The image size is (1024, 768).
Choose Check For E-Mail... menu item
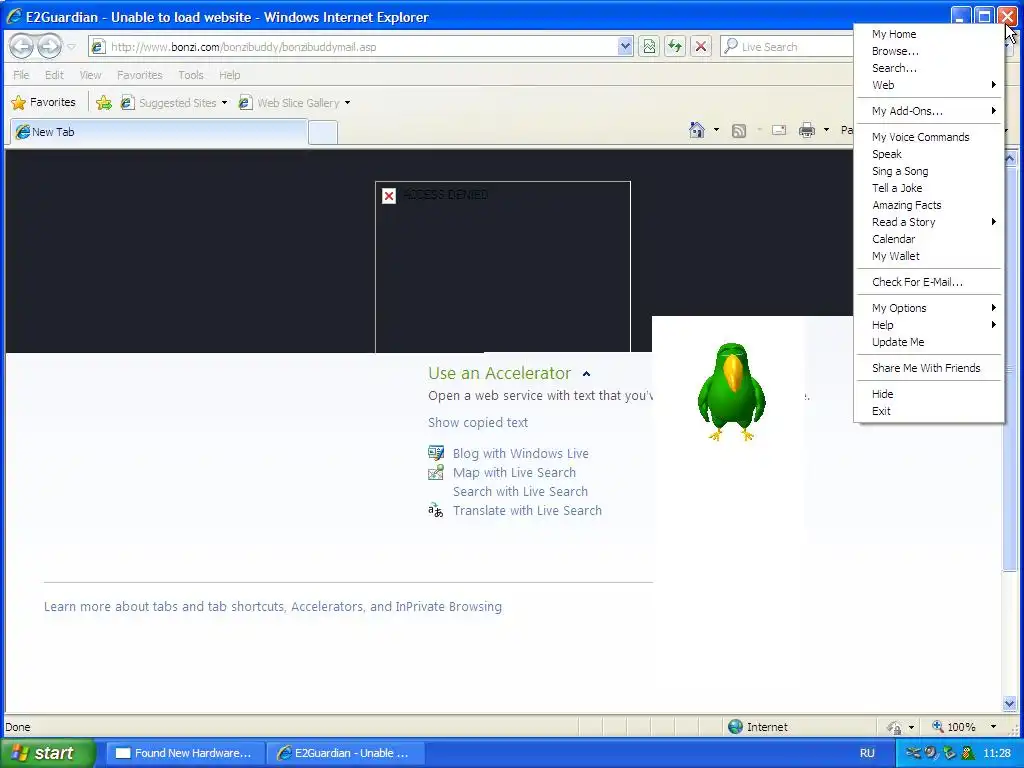[x=928, y=282]
